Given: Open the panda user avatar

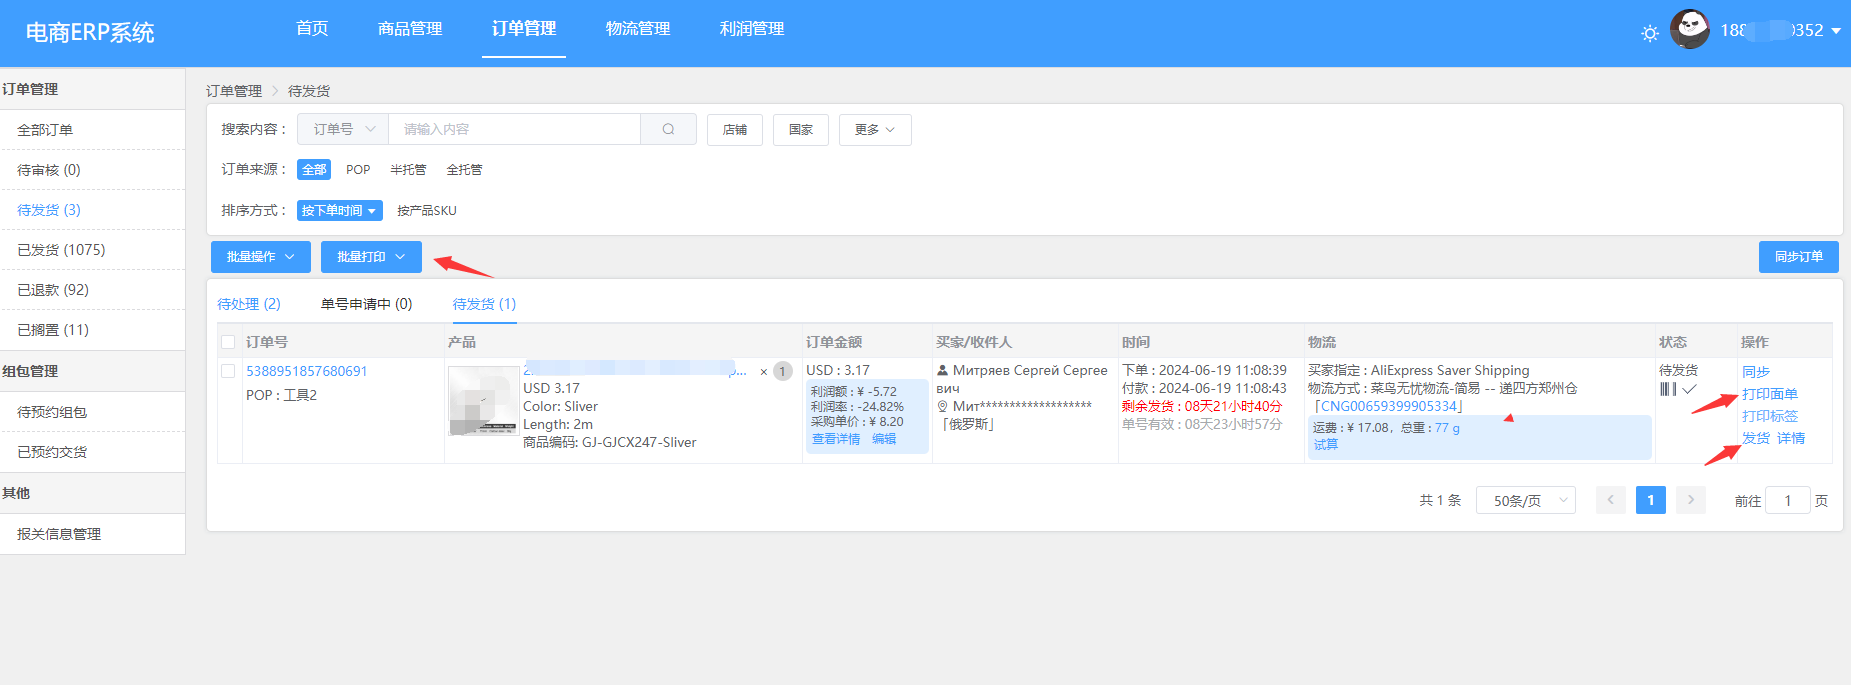Looking at the screenshot, I should click(1690, 30).
